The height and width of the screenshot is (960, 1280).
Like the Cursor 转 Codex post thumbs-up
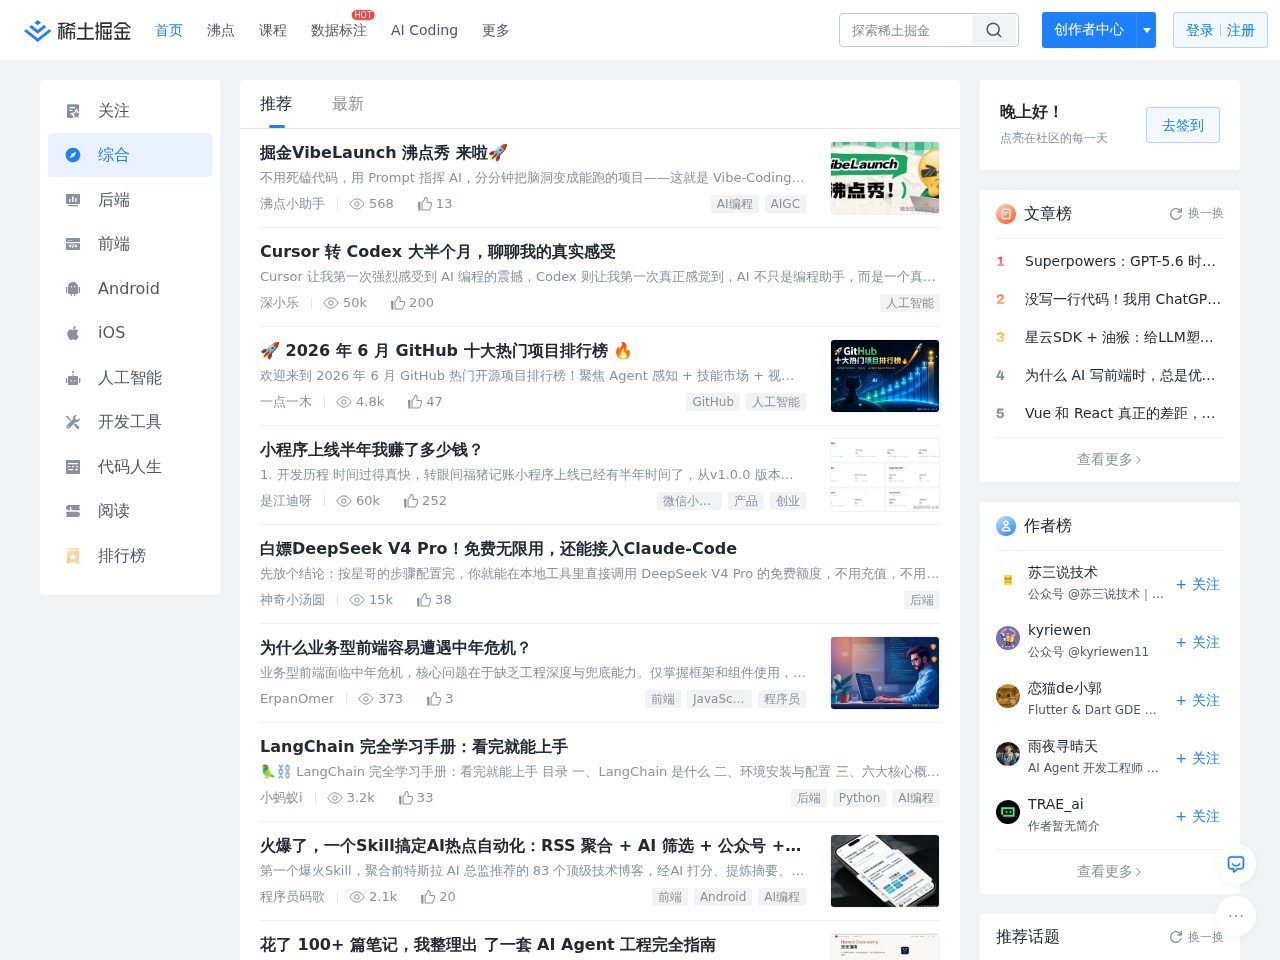pos(412,303)
